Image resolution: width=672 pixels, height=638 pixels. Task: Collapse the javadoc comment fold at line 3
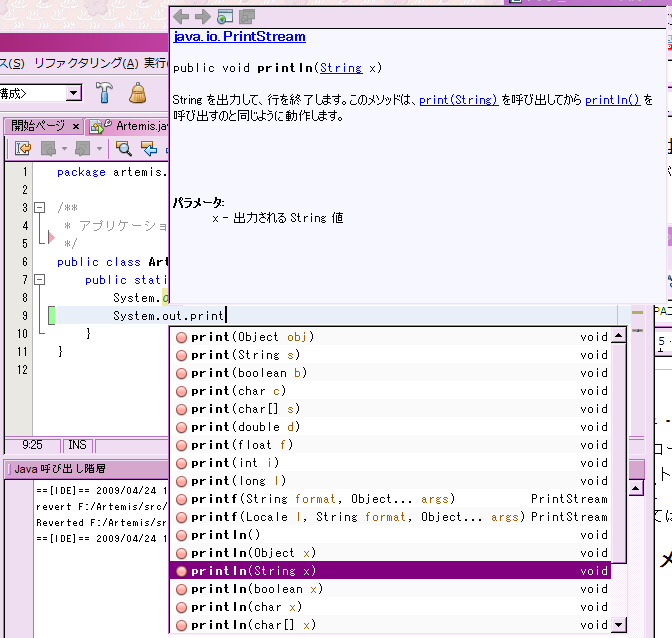click(39, 208)
